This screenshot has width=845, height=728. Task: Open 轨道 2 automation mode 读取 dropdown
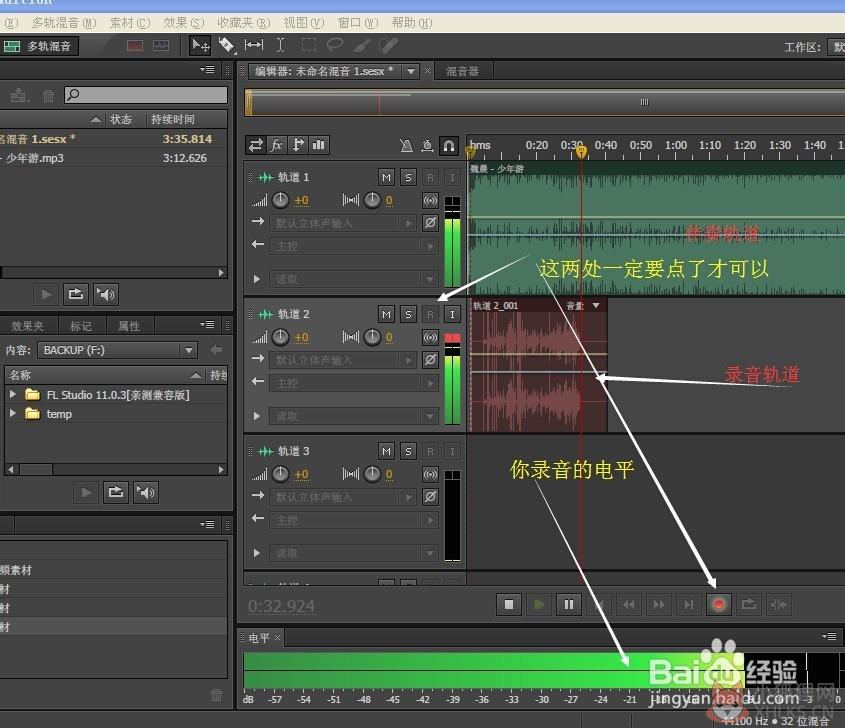tap(354, 416)
